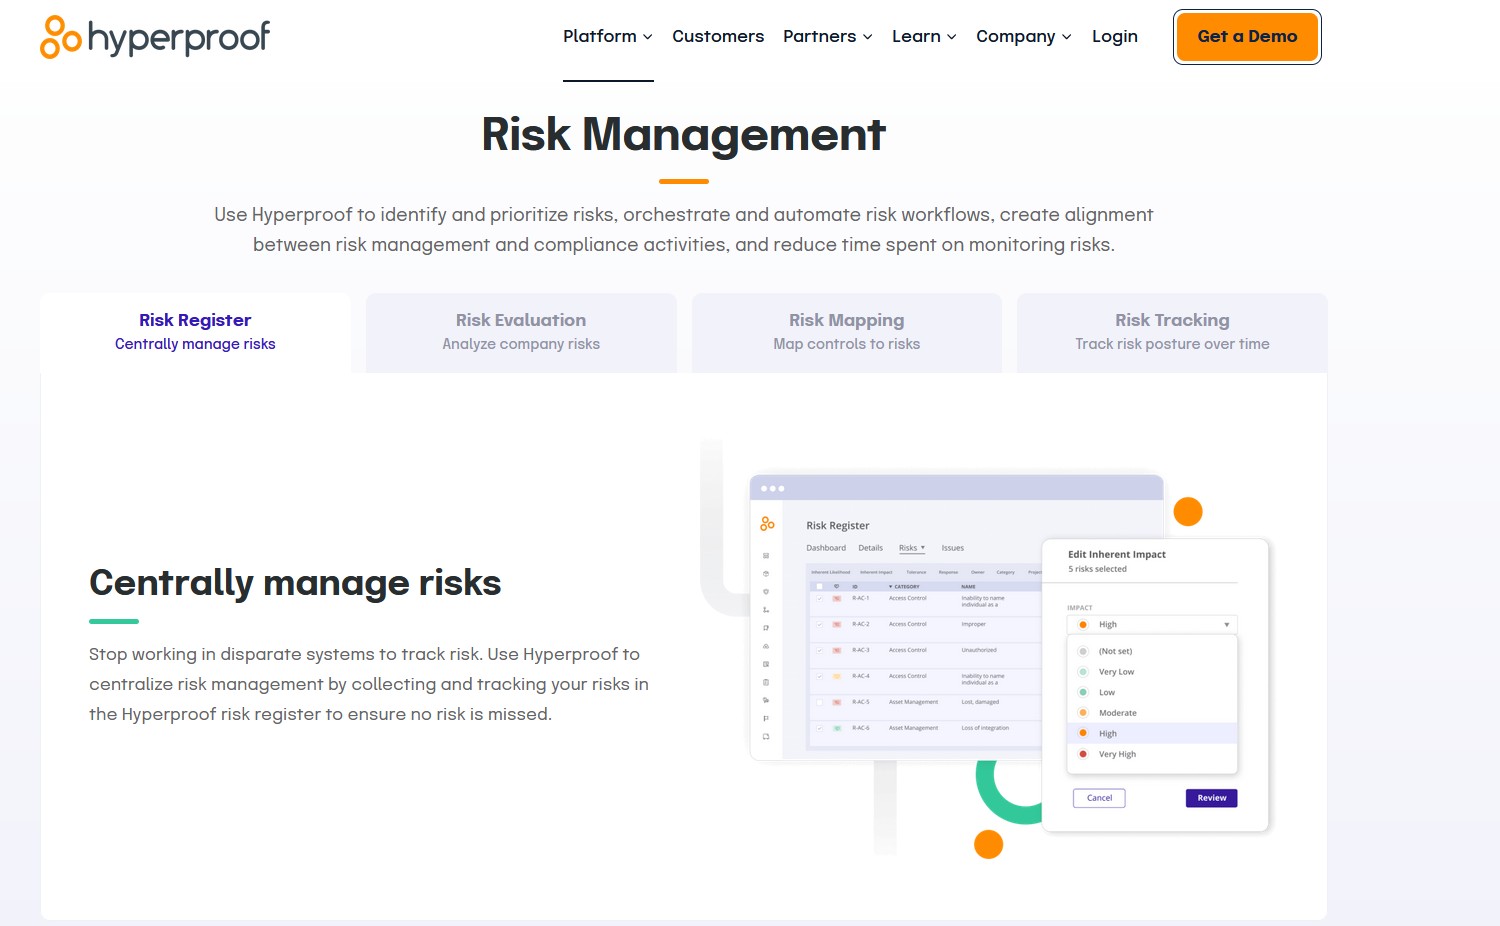Expand the Platform menu chevron
This screenshot has width=1500, height=926.
pos(648,36)
